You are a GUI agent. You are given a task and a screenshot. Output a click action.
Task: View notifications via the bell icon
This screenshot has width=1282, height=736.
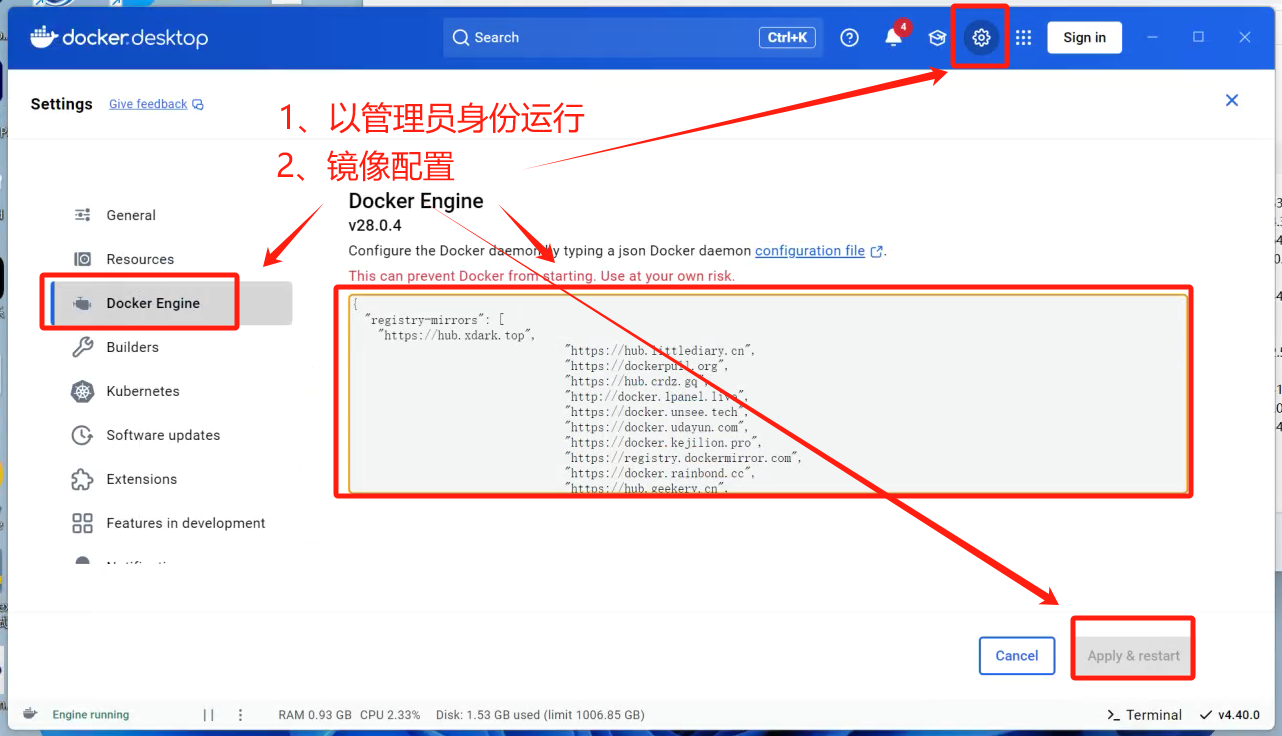coord(892,37)
